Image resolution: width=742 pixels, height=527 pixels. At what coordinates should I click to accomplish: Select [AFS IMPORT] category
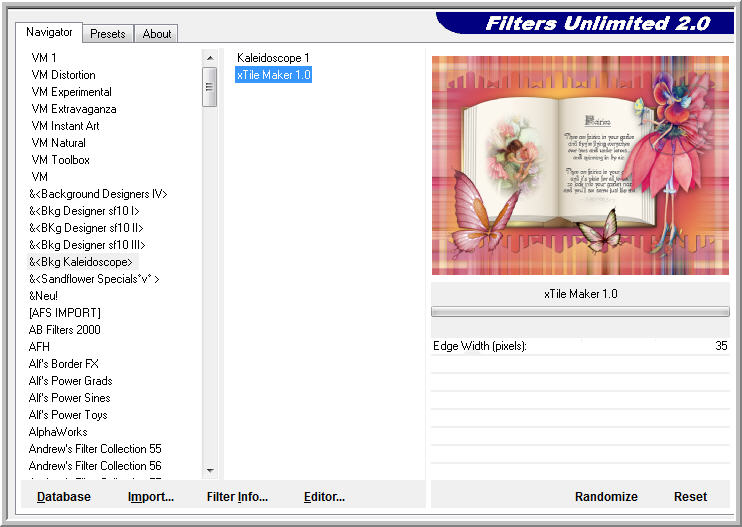pos(65,313)
